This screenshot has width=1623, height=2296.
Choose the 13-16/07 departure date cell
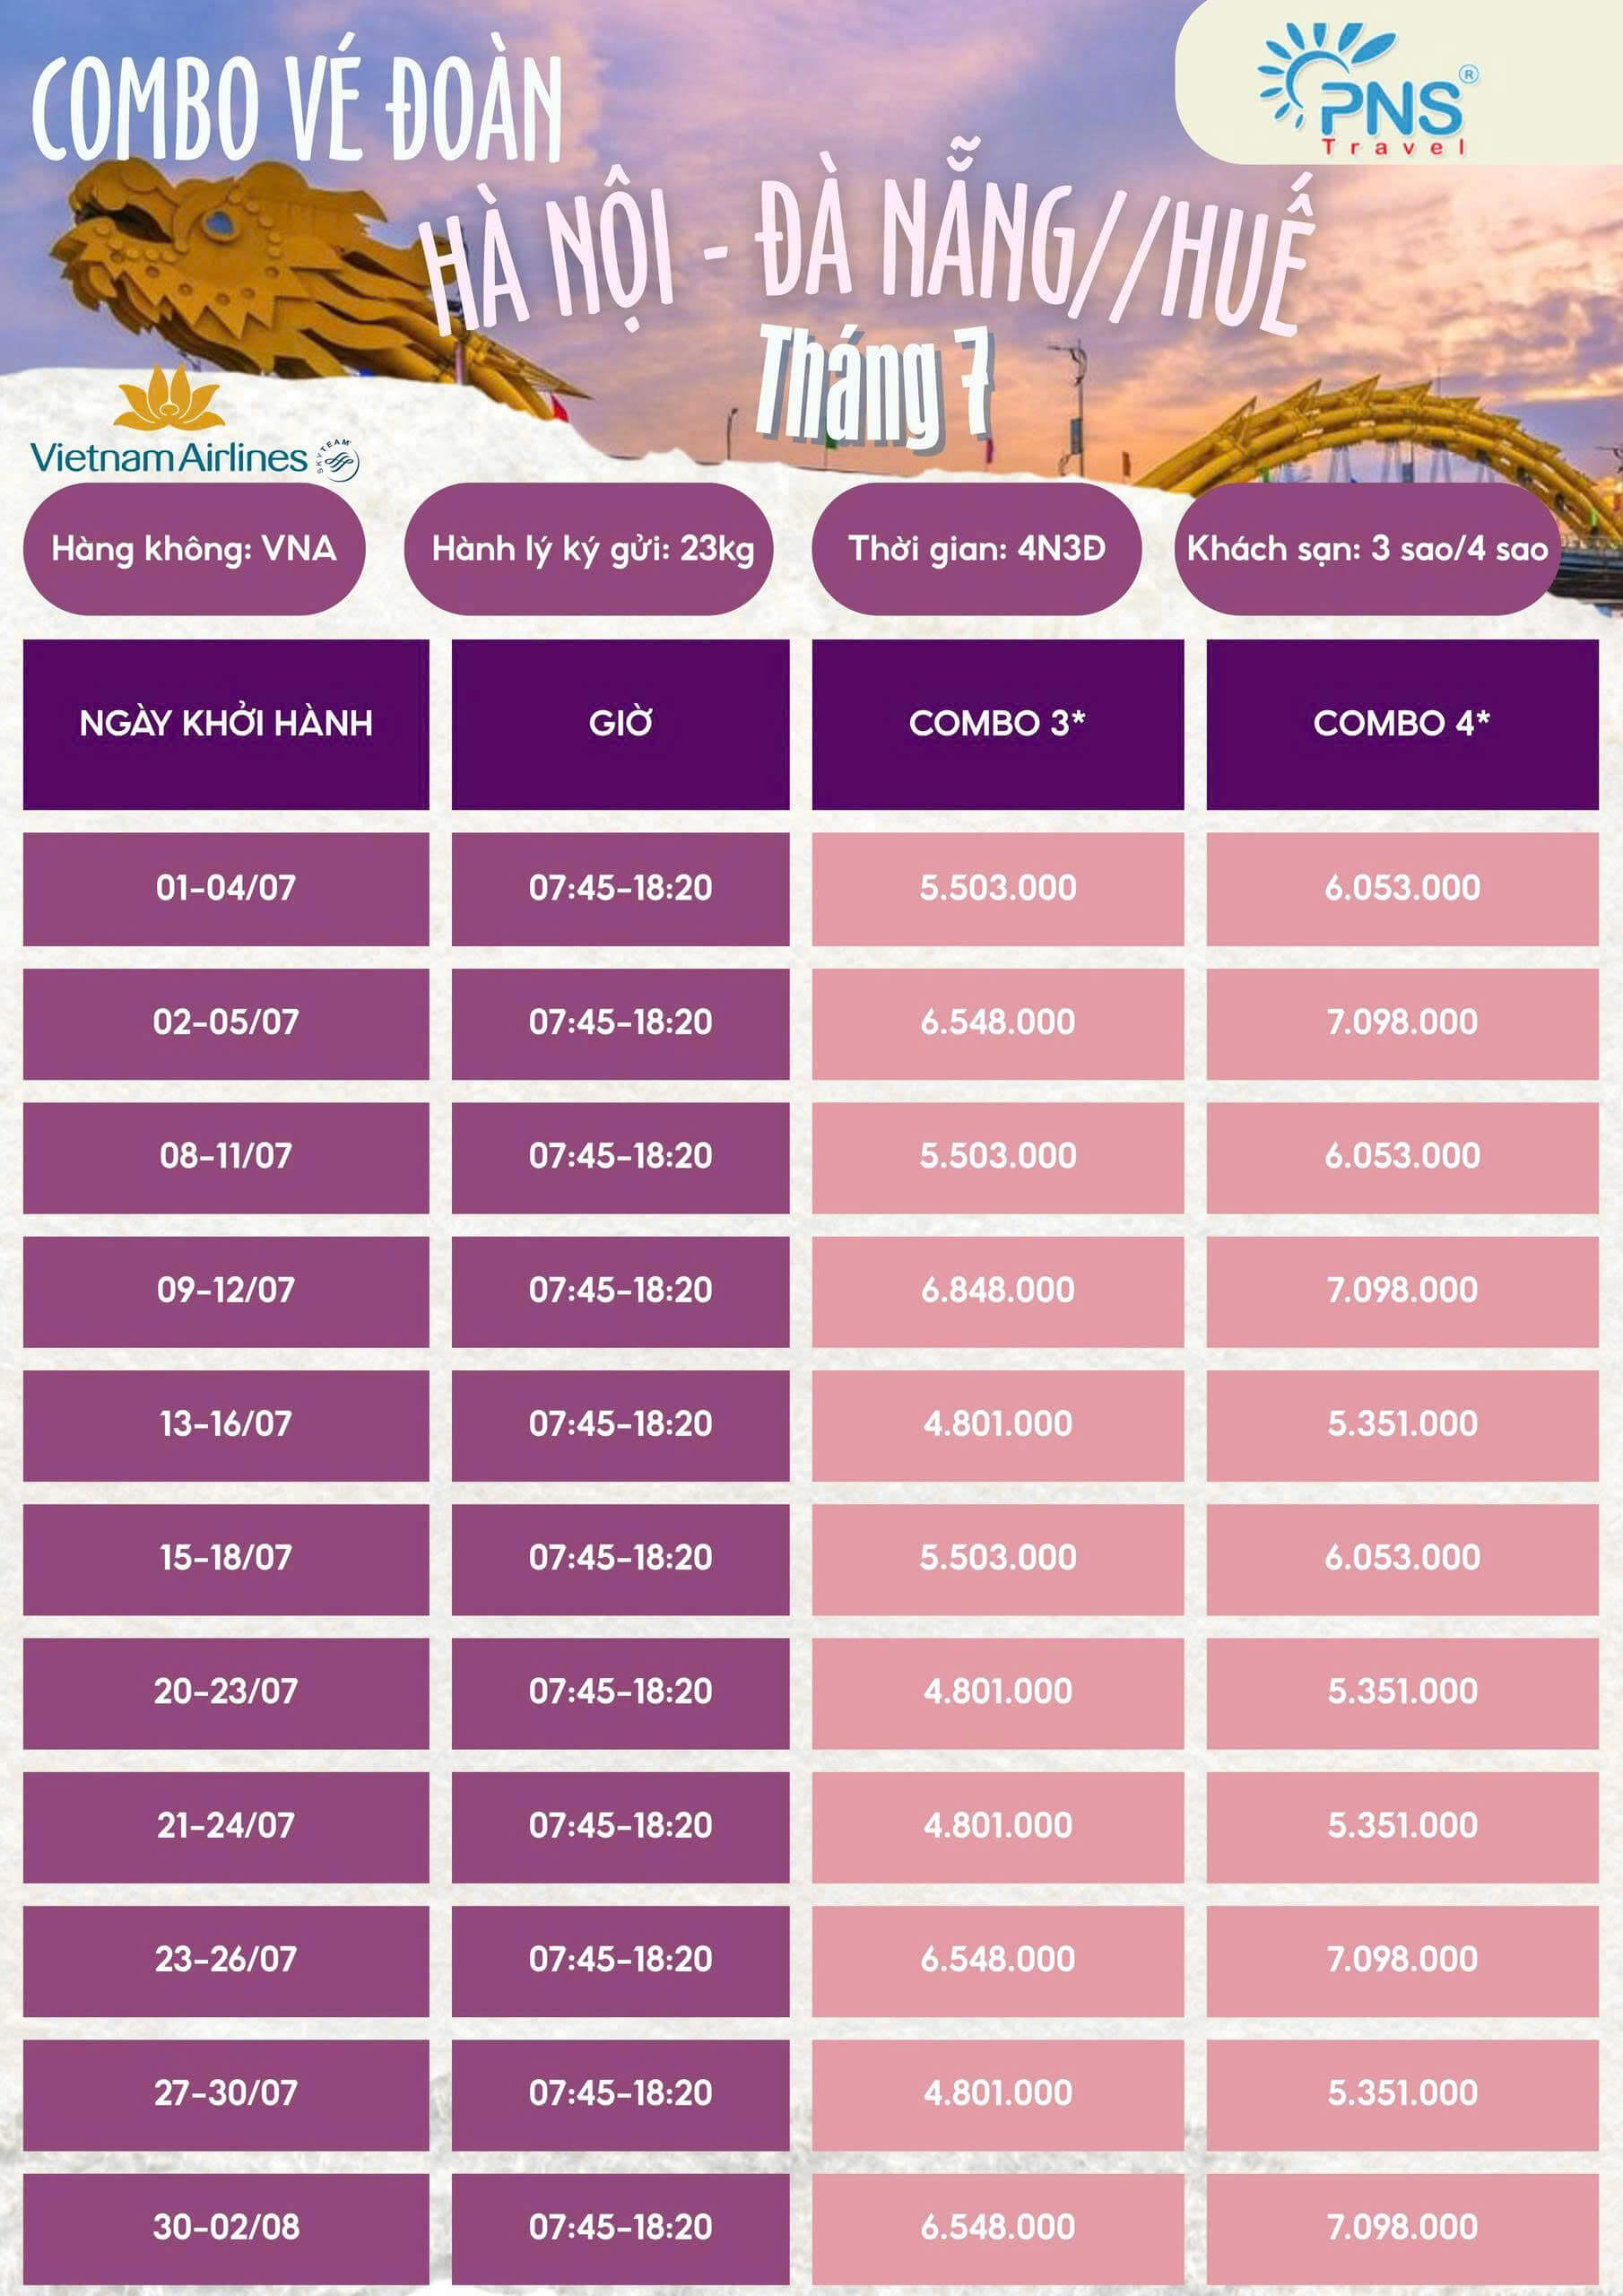pos(226,1424)
